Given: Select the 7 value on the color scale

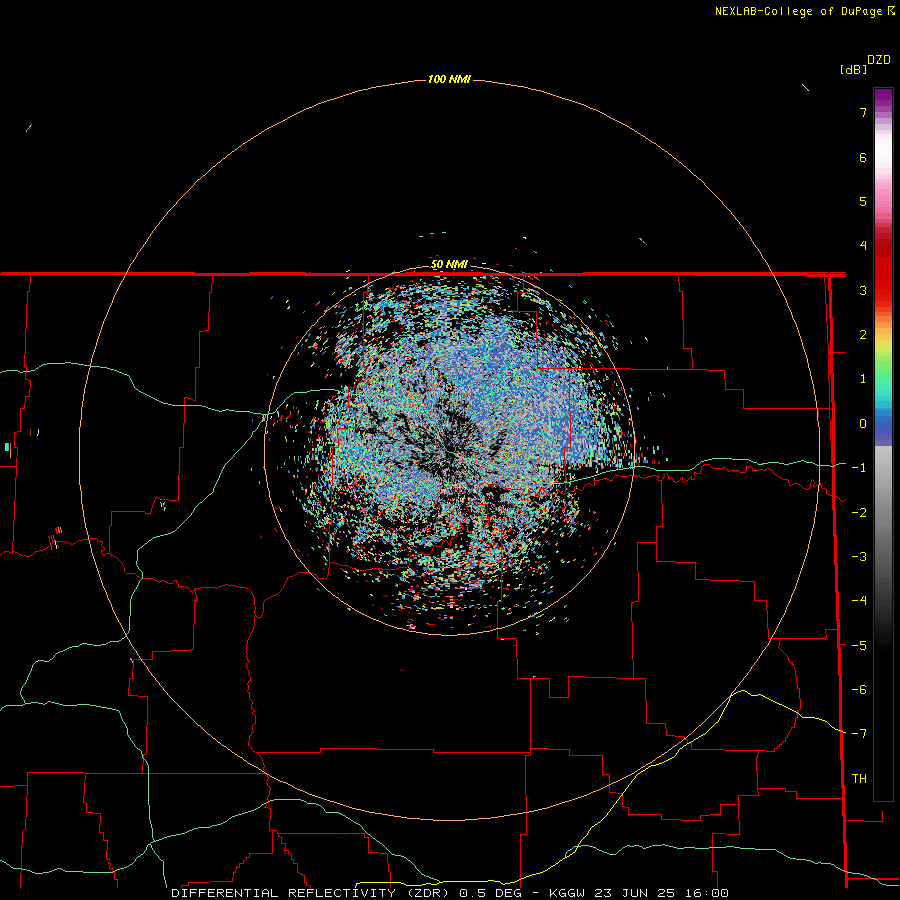Looking at the screenshot, I should 863,112.
